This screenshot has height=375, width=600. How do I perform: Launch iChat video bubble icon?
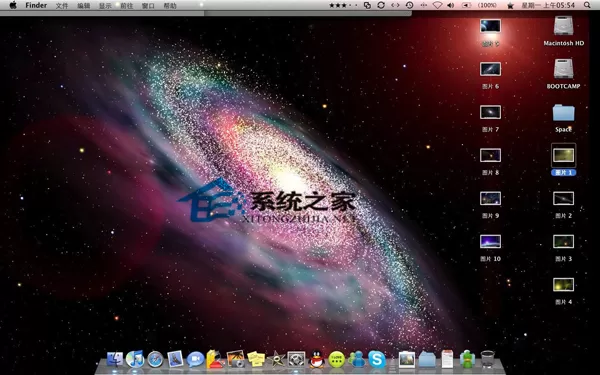coord(196,359)
